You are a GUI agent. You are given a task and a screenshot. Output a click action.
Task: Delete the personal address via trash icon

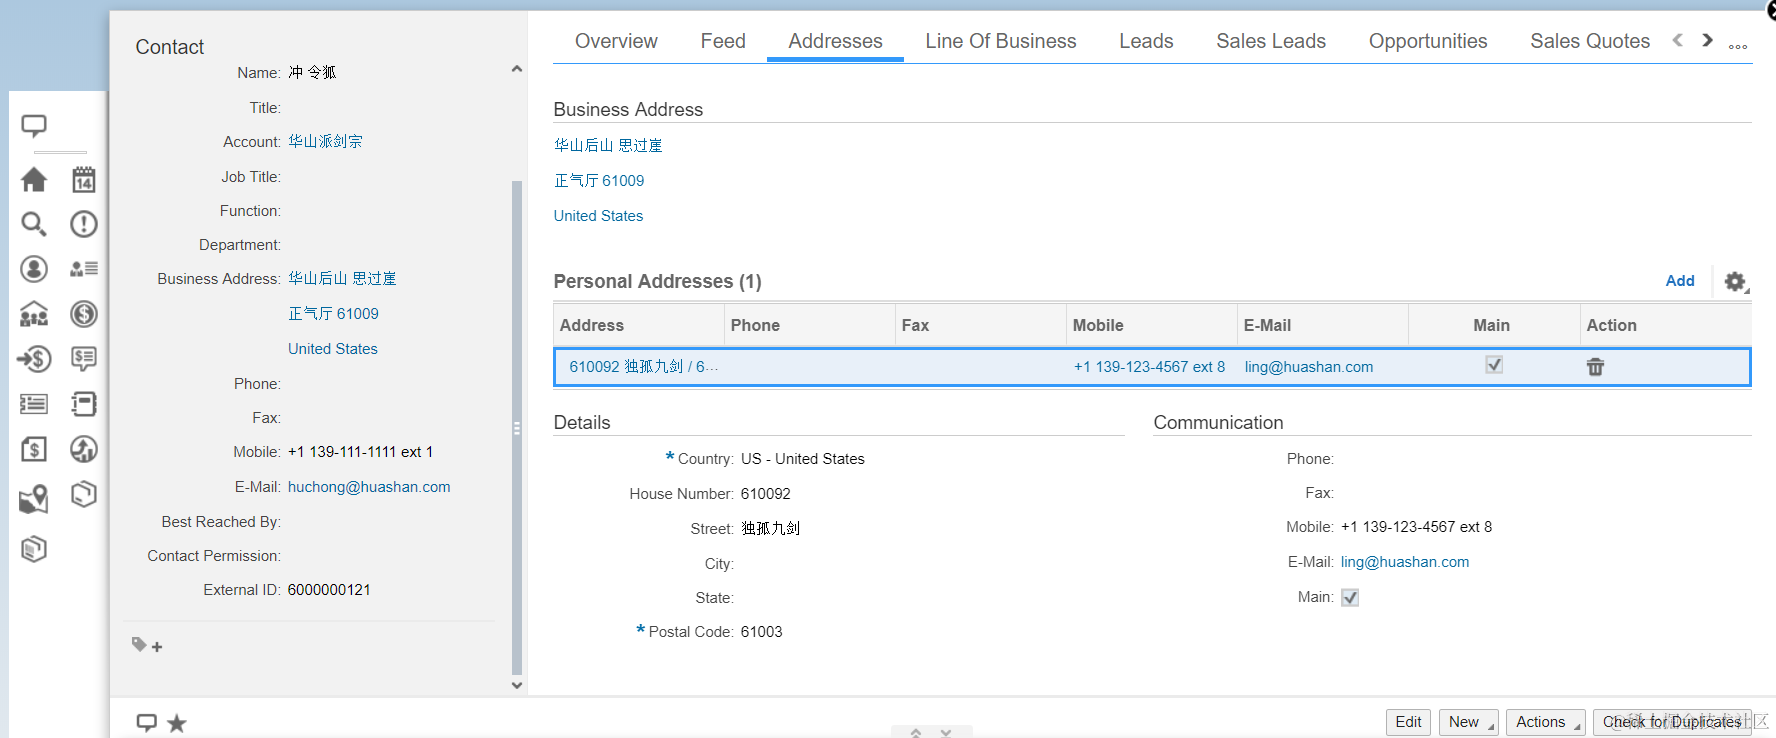[x=1595, y=367]
